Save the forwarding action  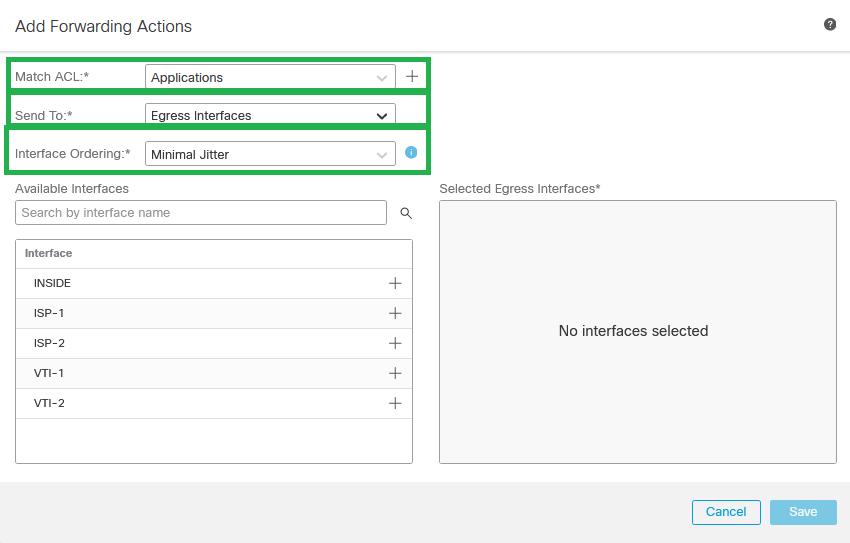click(803, 512)
